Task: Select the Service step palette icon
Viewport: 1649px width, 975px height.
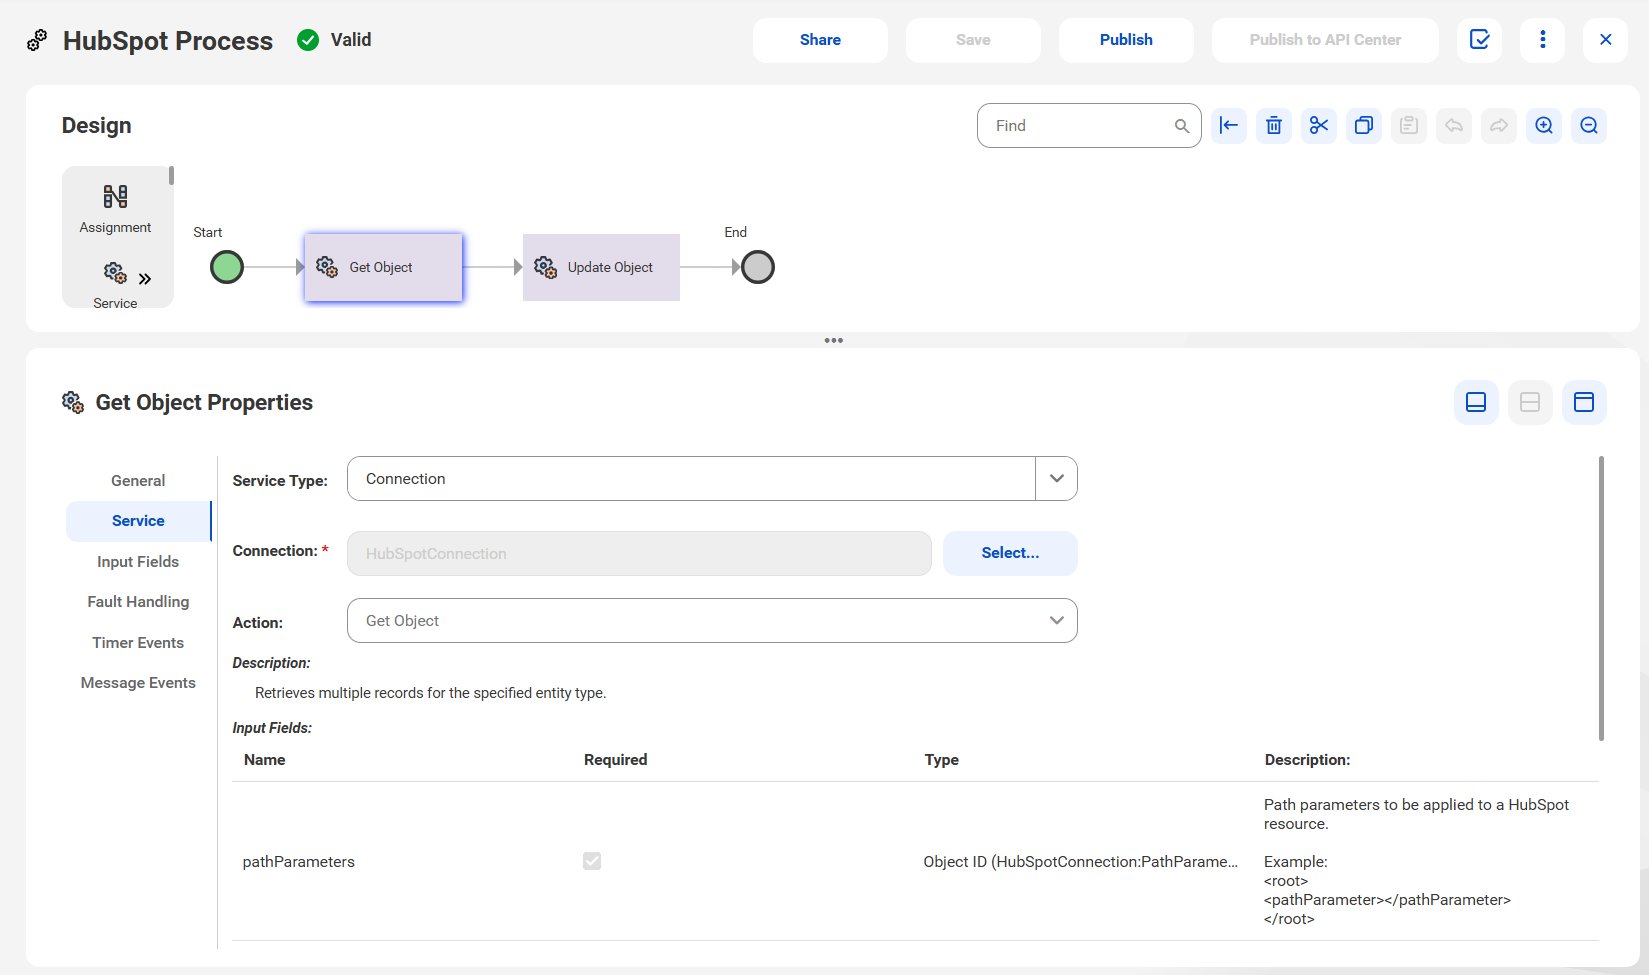Action: (x=115, y=272)
